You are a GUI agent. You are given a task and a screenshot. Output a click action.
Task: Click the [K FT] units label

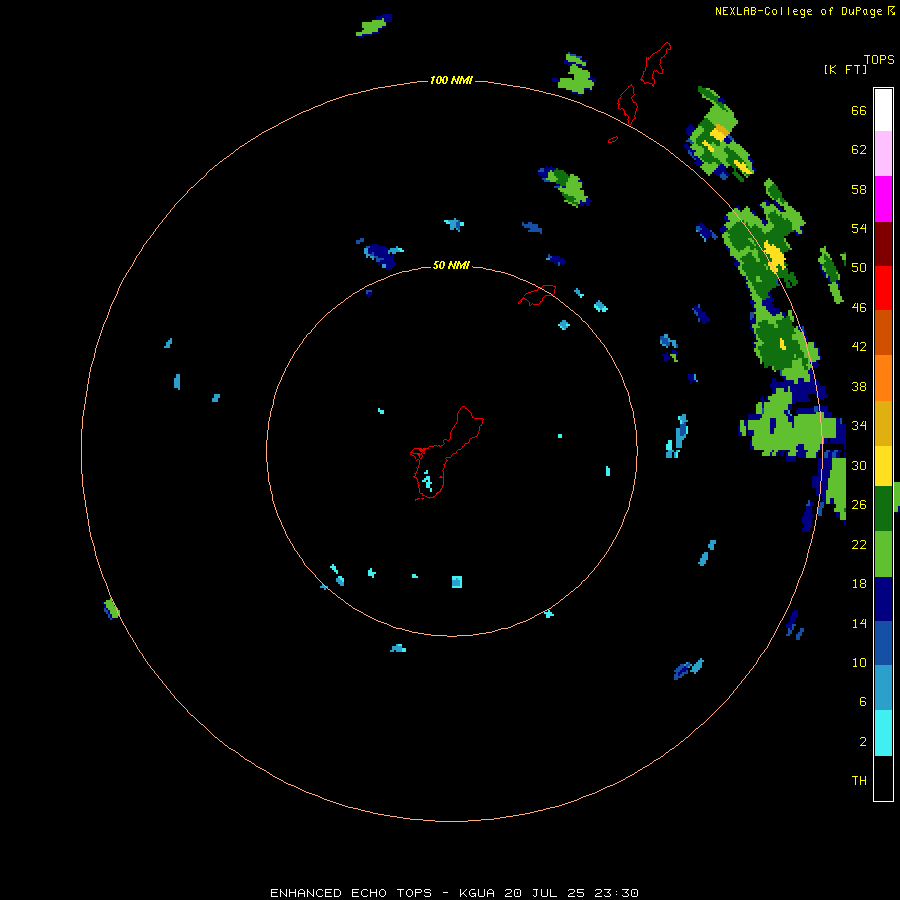pyautogui.click(x=845, y=69)
